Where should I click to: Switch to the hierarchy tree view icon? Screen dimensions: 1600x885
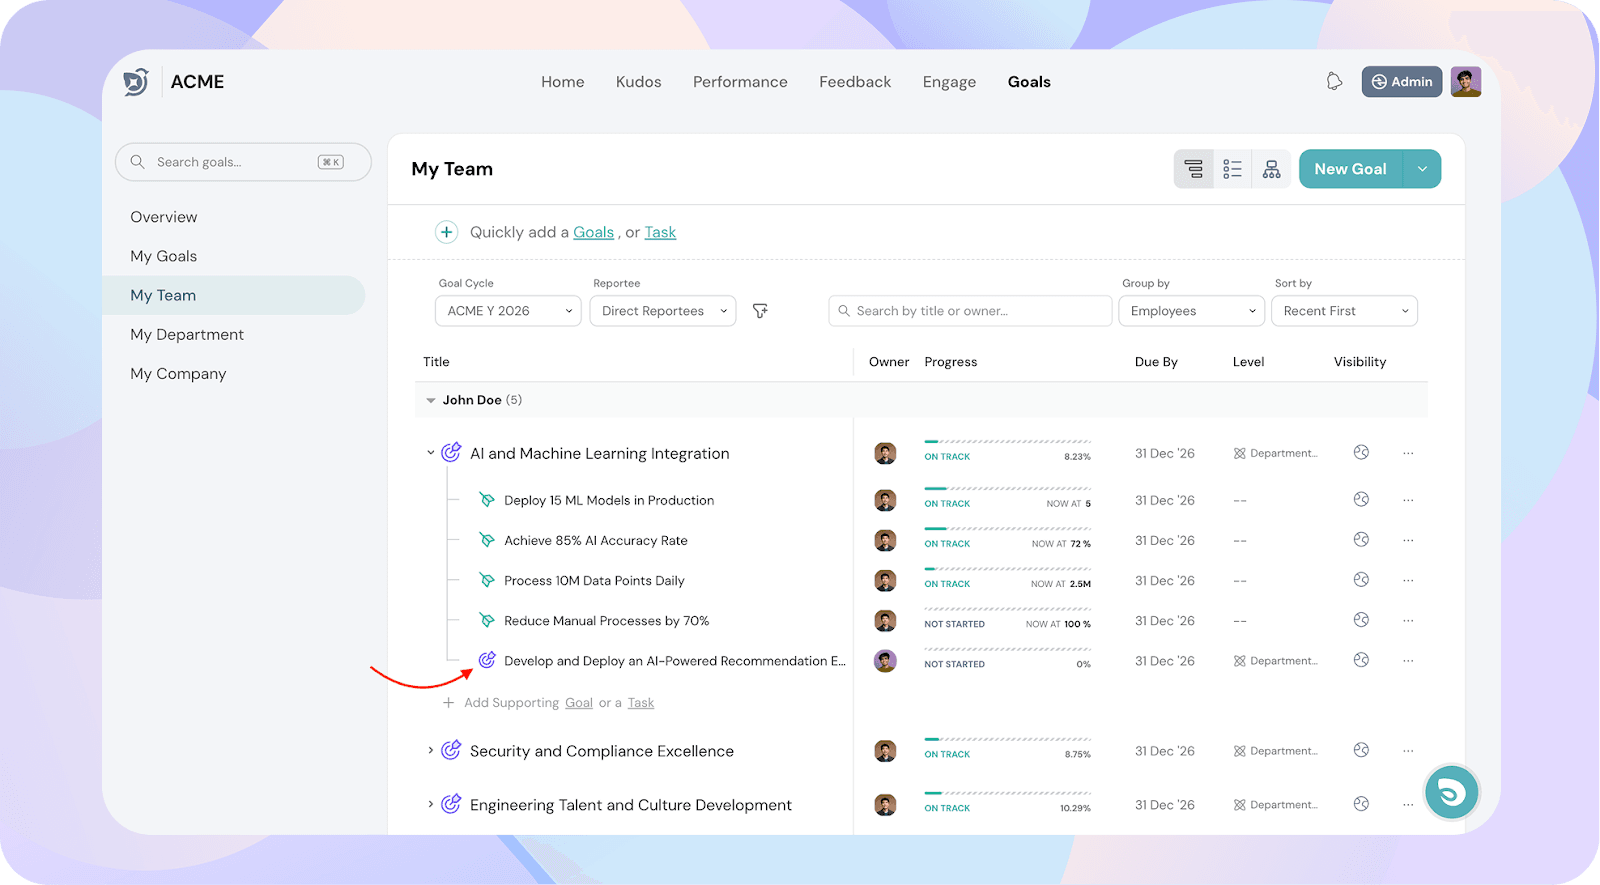click(x=1271, y=170)
